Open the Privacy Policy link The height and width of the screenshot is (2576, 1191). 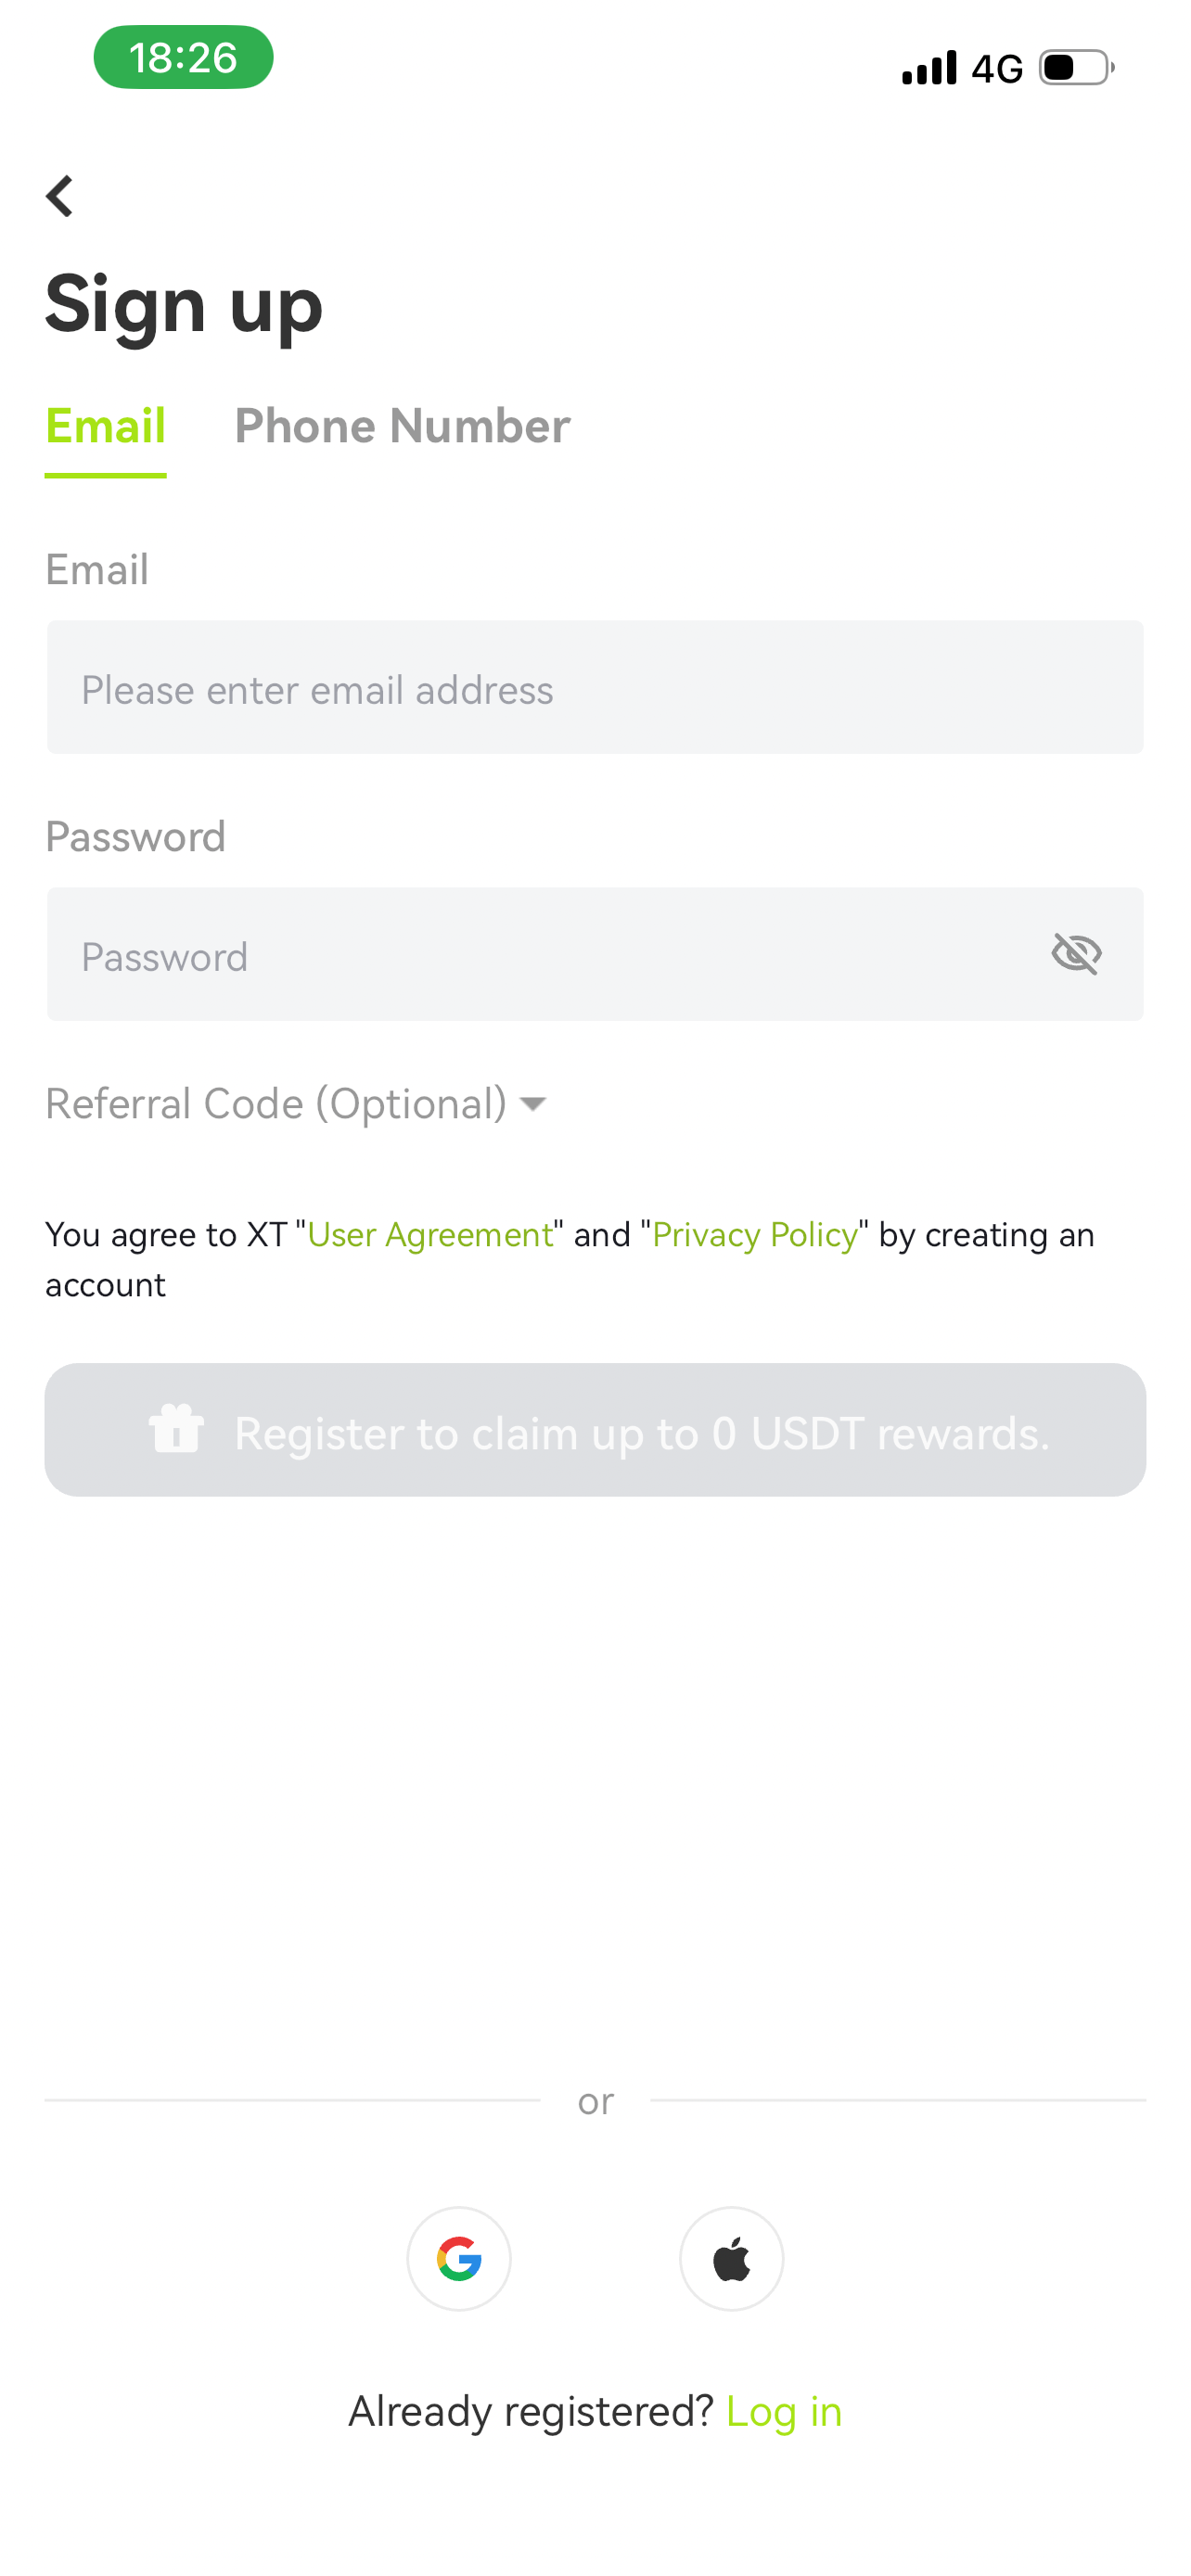755,1234
